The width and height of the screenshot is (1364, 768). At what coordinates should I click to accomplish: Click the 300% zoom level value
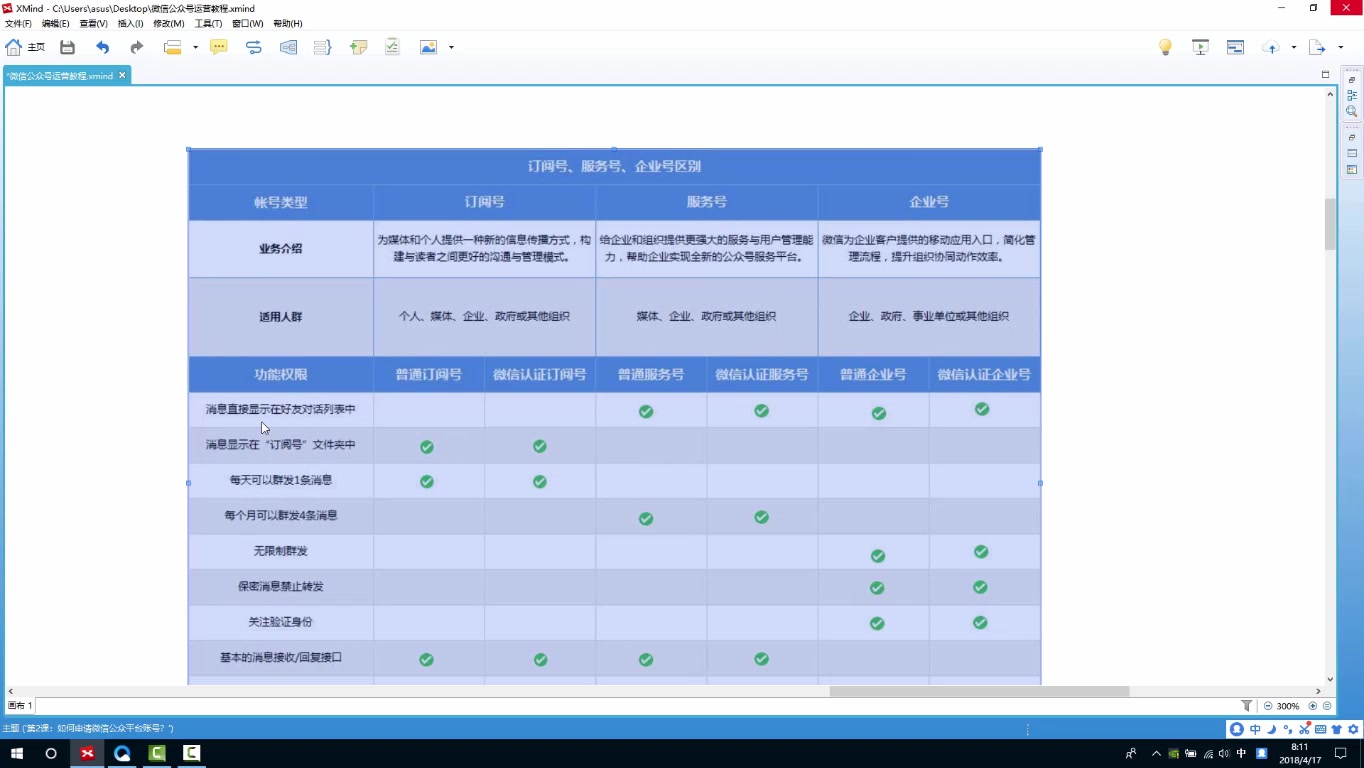pos(1288,706)
